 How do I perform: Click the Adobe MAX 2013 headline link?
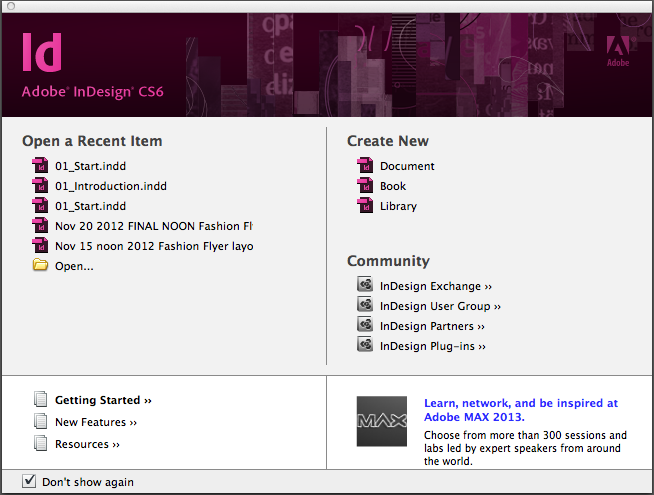(521, 410)
